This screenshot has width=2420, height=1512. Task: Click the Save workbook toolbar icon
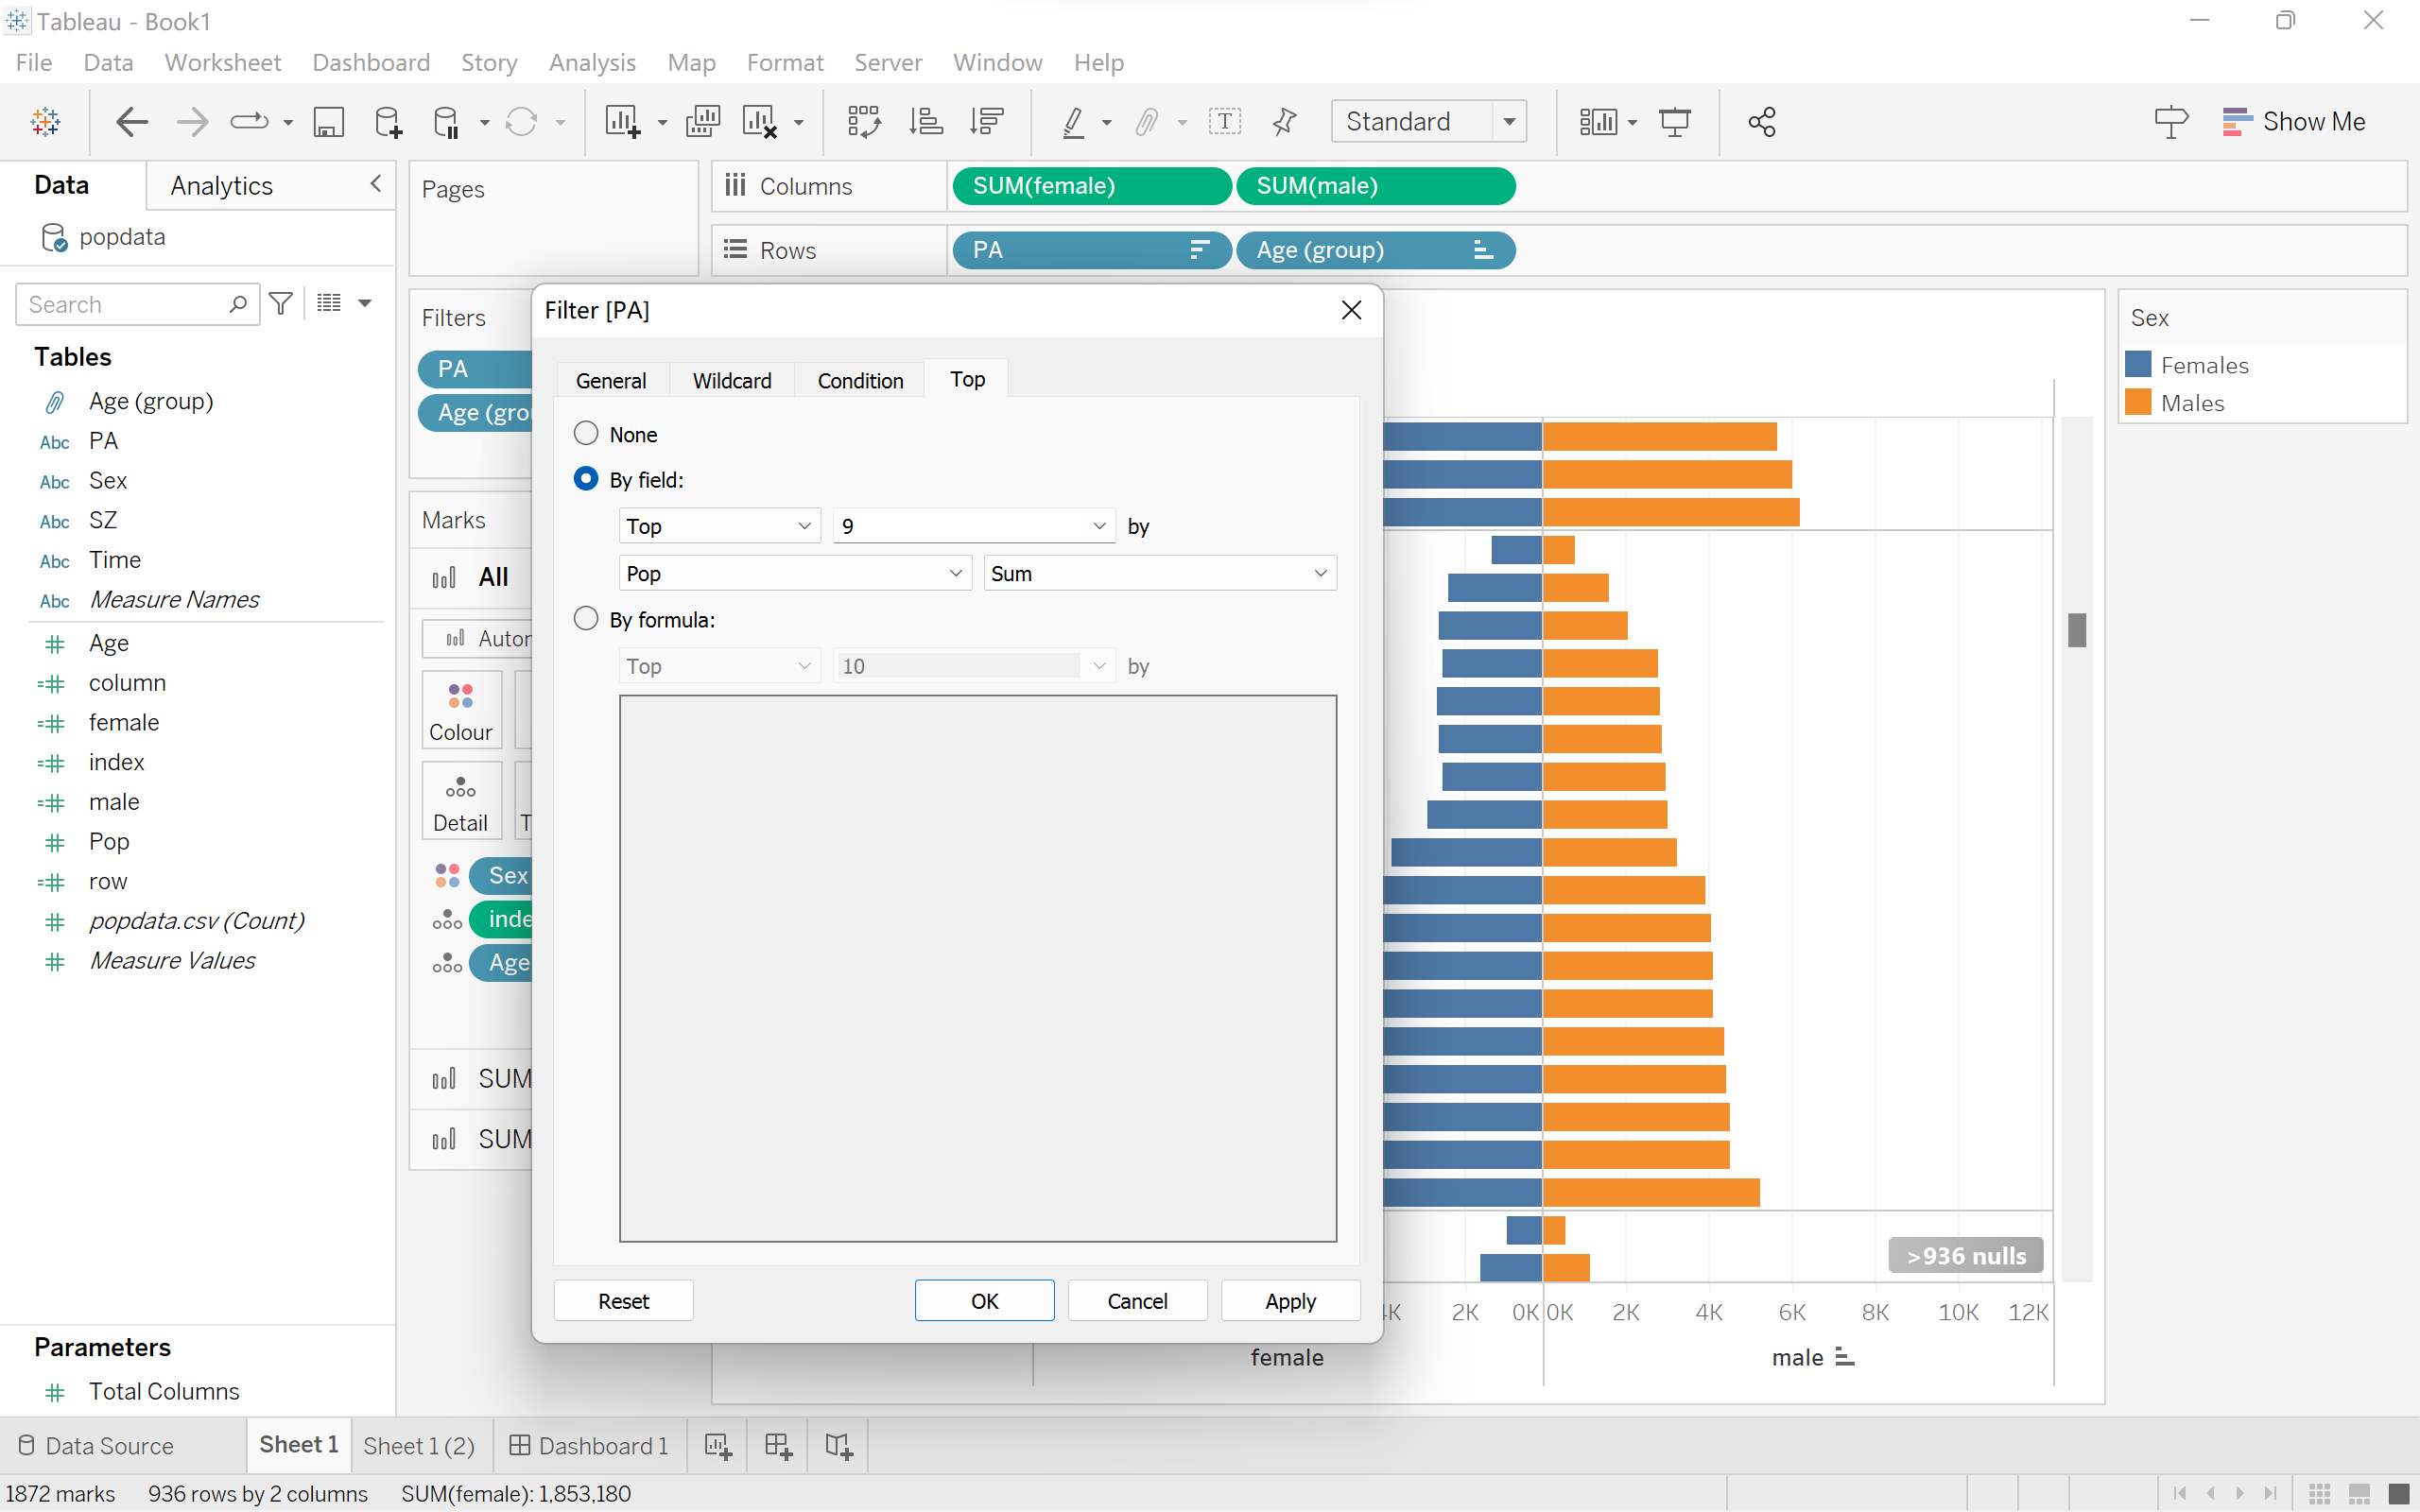[328, 122]
